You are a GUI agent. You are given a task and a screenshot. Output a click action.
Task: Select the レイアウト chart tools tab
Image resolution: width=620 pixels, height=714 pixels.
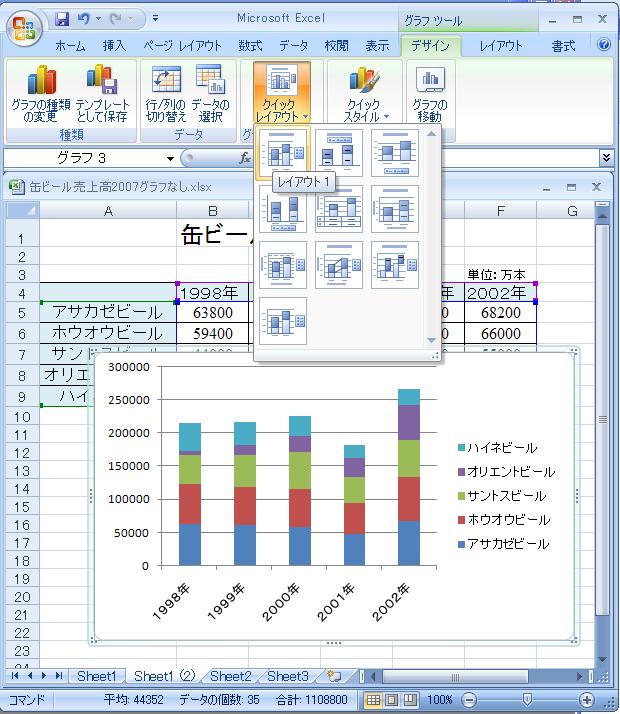501,46
